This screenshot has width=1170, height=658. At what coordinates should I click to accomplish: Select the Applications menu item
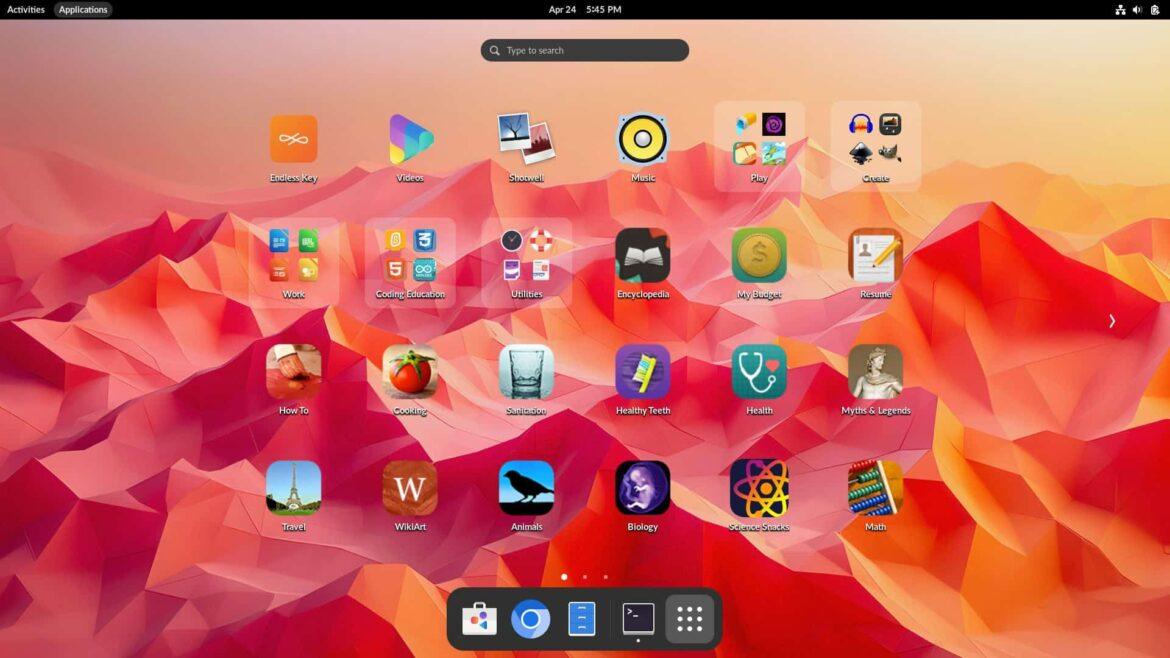[x=83, y=9]
